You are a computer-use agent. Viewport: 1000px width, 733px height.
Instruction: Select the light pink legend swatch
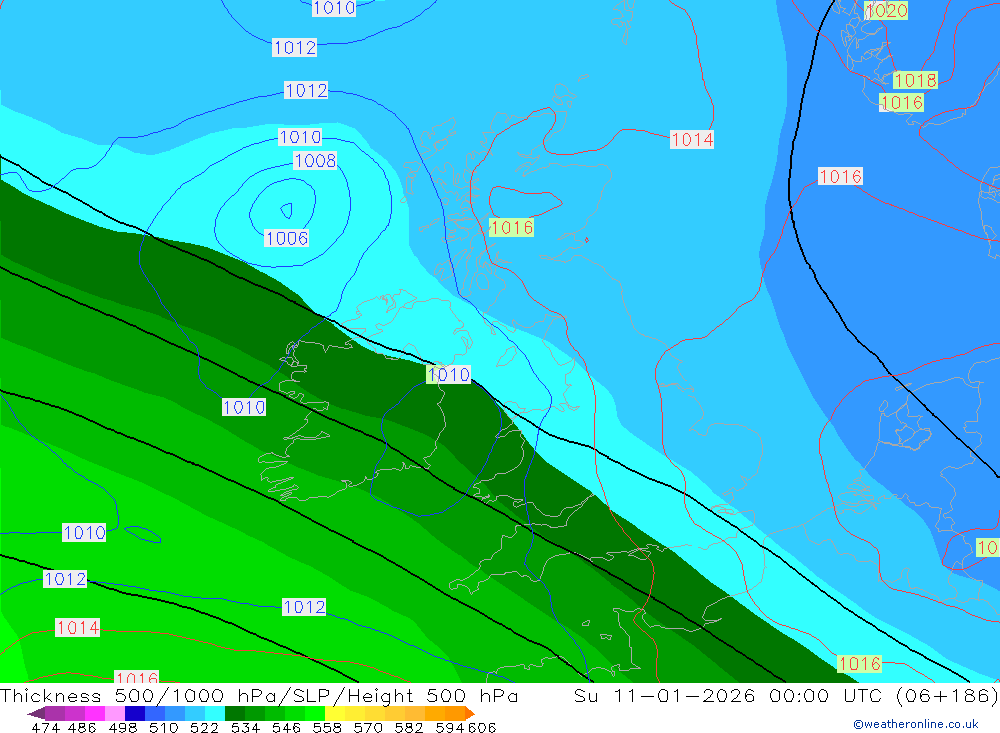pyautogui.click(x=115, y=713)
